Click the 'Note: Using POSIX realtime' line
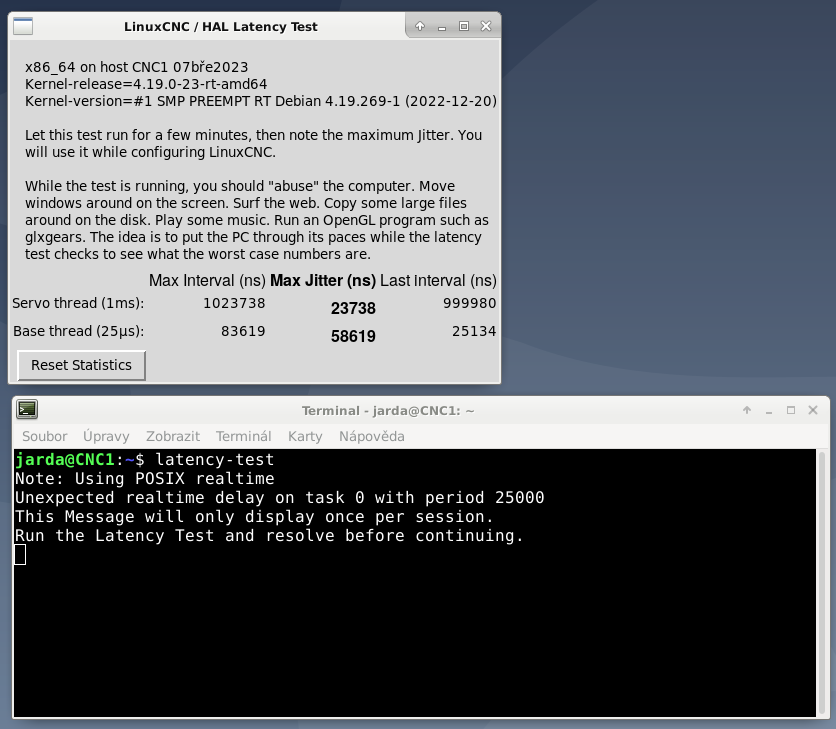 point(144,478)
